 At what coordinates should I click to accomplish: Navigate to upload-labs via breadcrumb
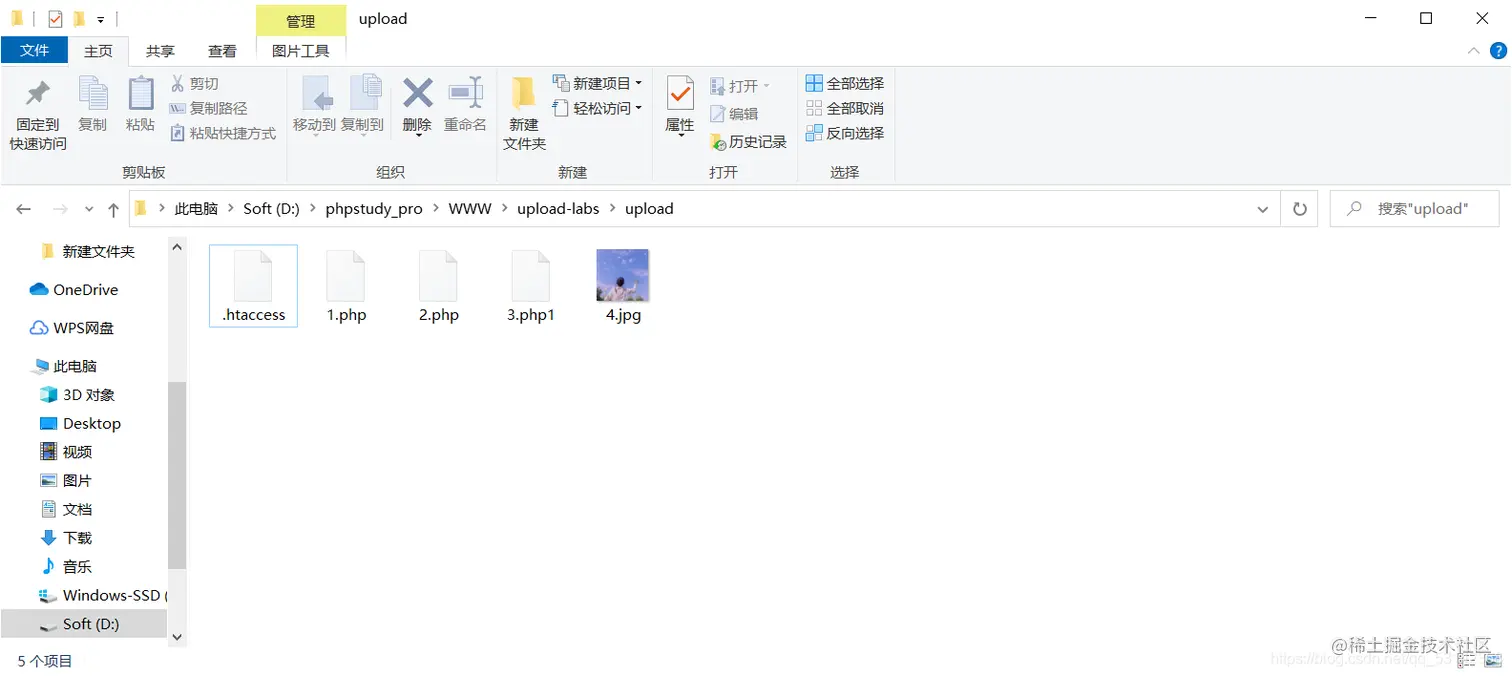[x=558, y=208]
